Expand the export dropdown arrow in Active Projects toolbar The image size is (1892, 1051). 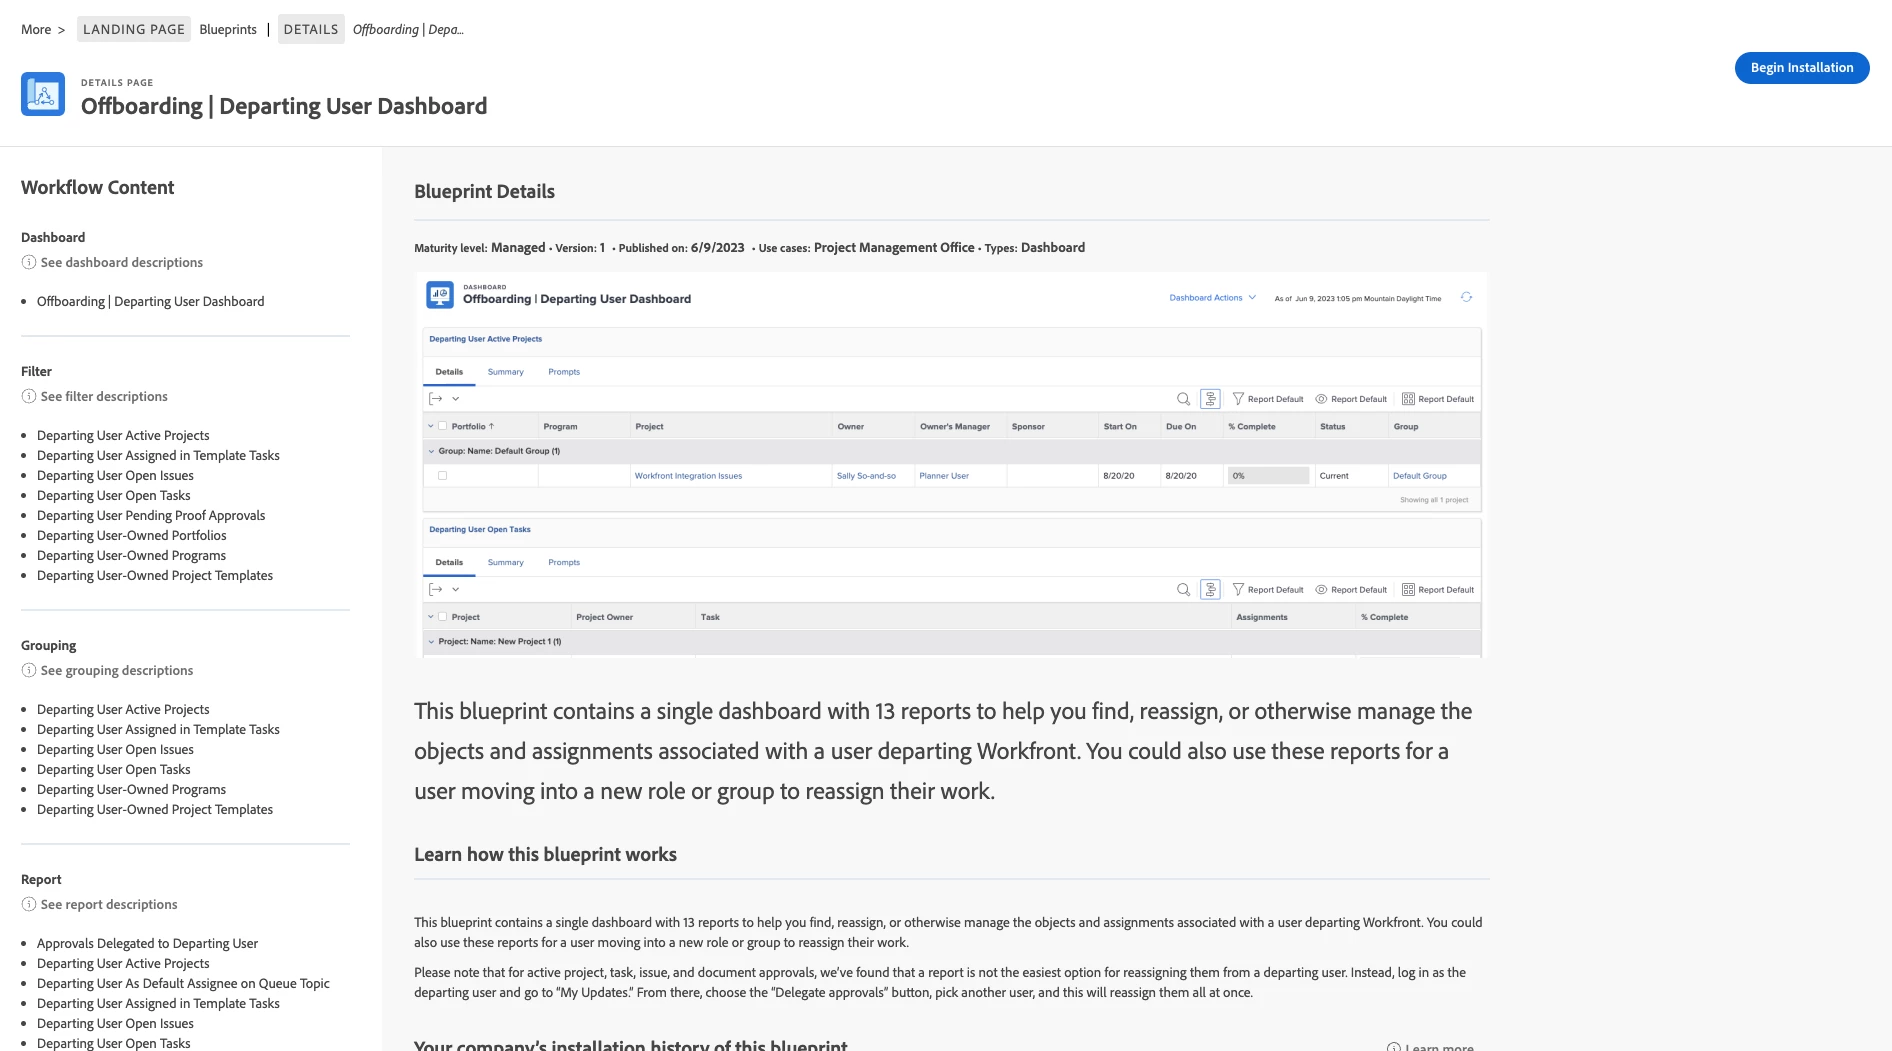[456, 399]
